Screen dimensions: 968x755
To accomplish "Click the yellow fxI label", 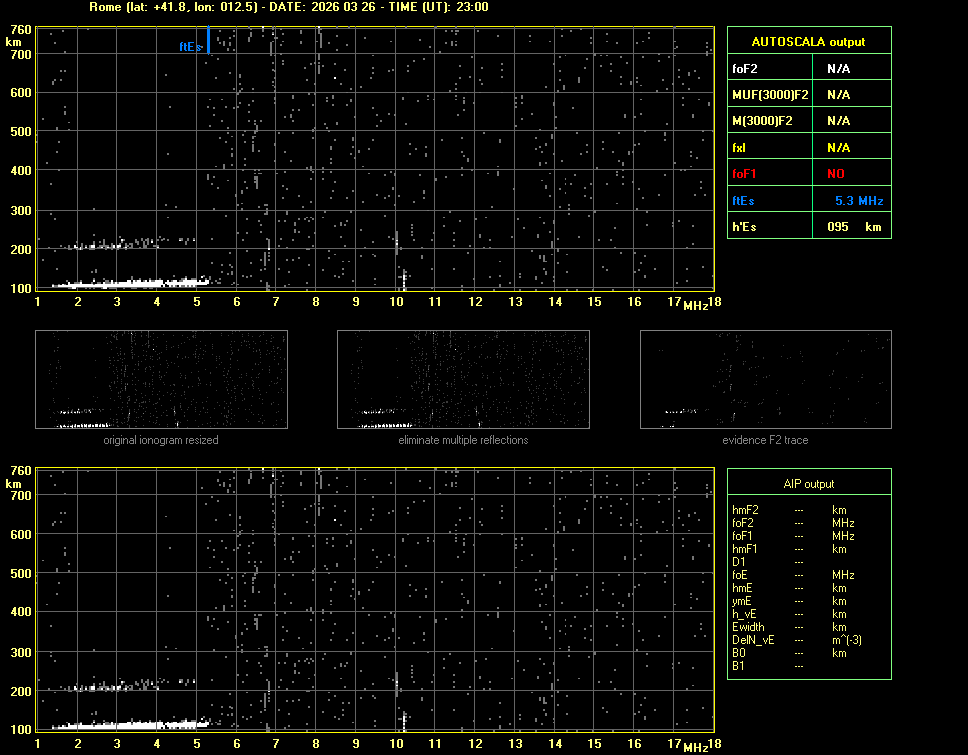I will click(x=741, y=148).
